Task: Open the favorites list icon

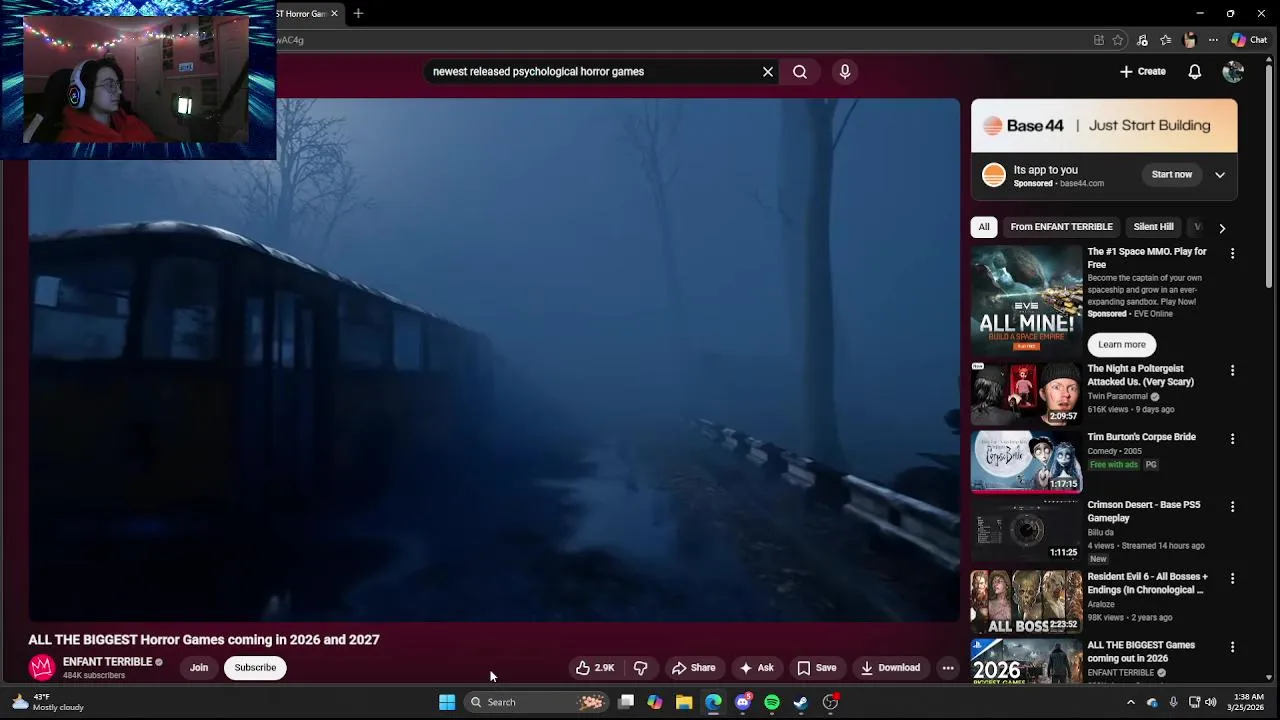Action: (1166, 40)
